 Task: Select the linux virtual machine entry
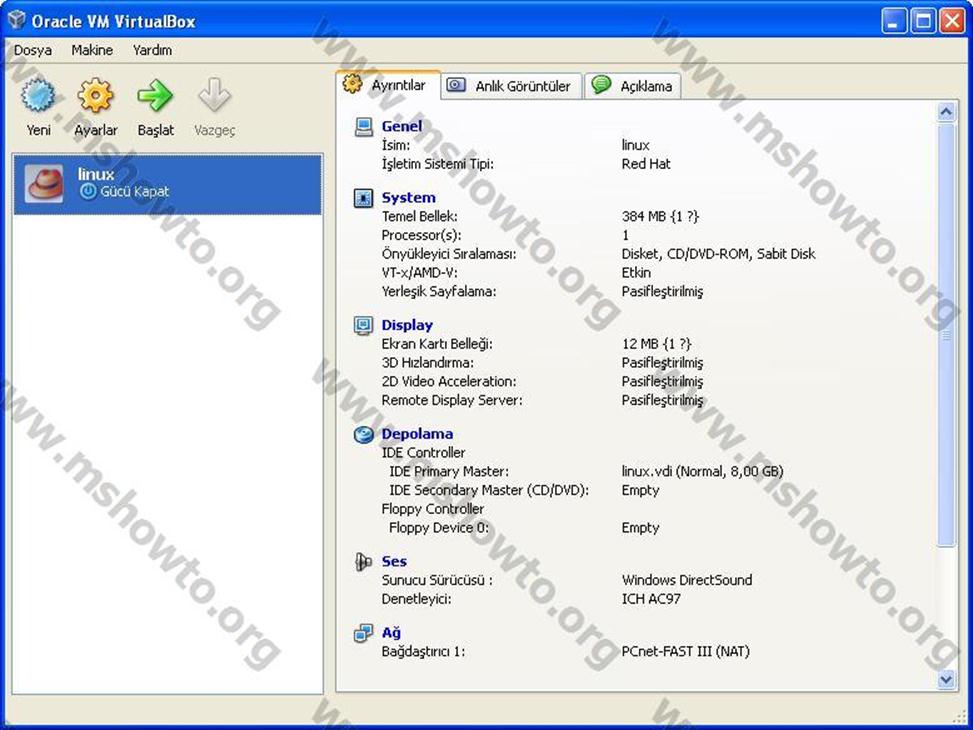(x=168, y=184)
